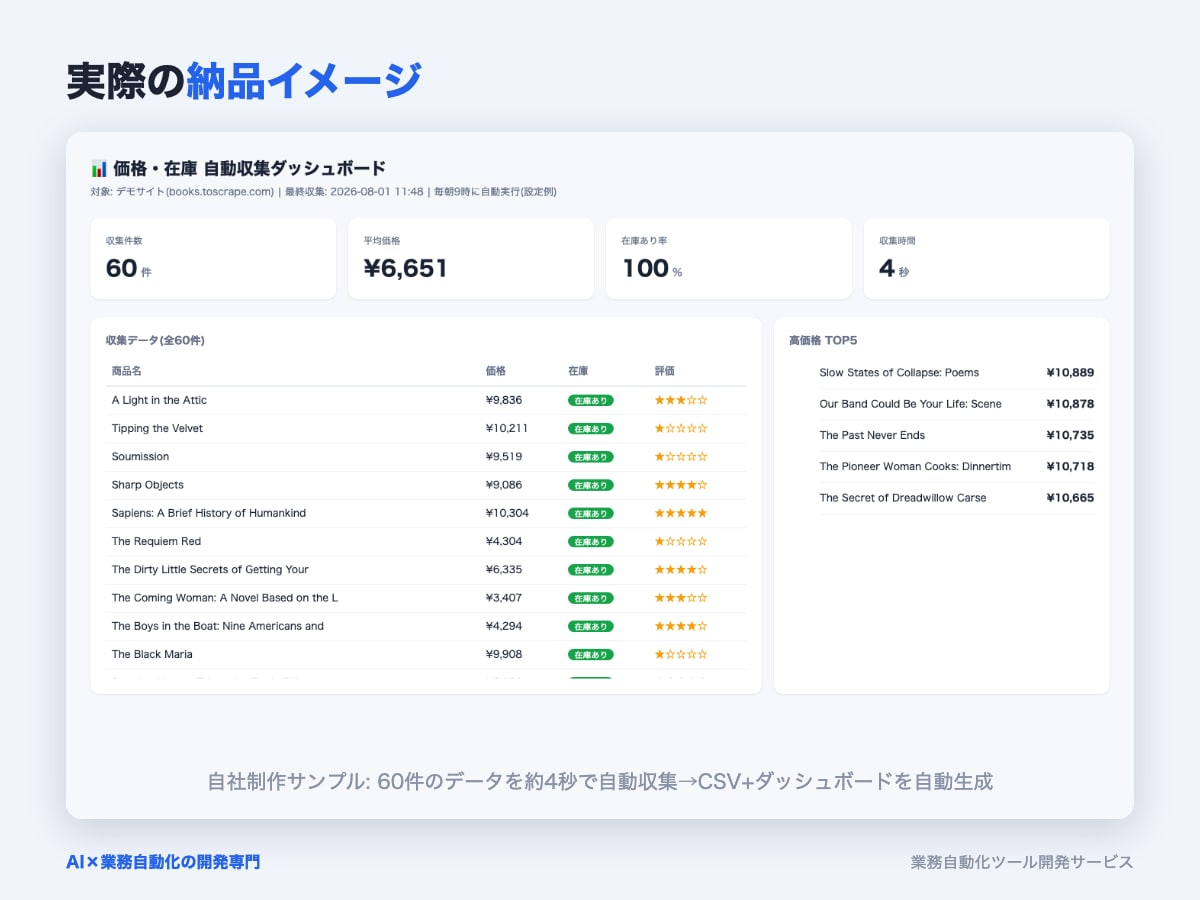This screenshot has width=1200, height=900.
Task: Click star rating for Soumission
Action: [x=681, y=456]
